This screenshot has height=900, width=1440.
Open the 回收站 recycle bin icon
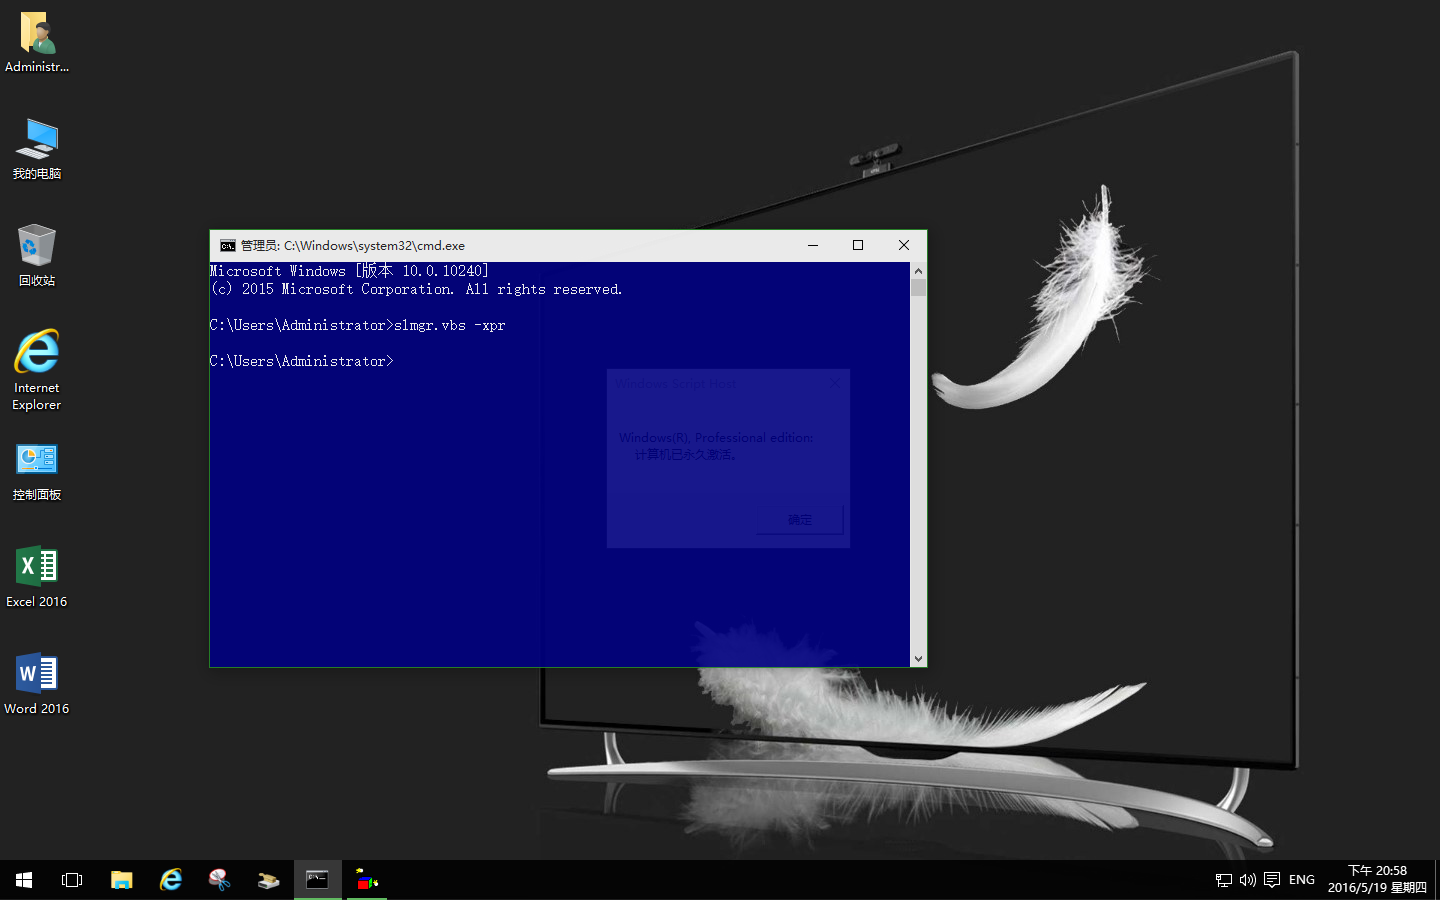coord(37,256)
